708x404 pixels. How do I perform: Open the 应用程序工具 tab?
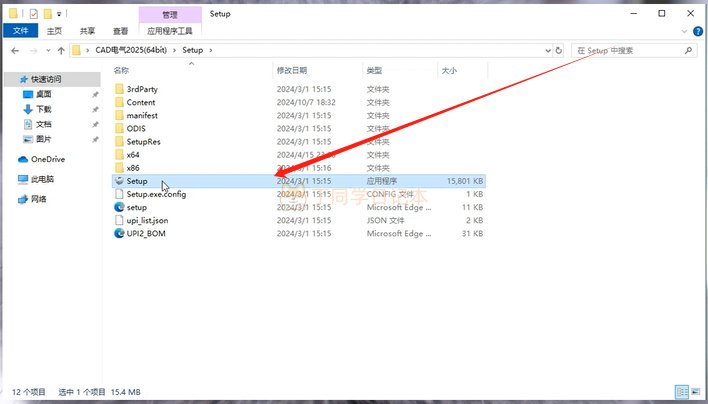(170, 31)
